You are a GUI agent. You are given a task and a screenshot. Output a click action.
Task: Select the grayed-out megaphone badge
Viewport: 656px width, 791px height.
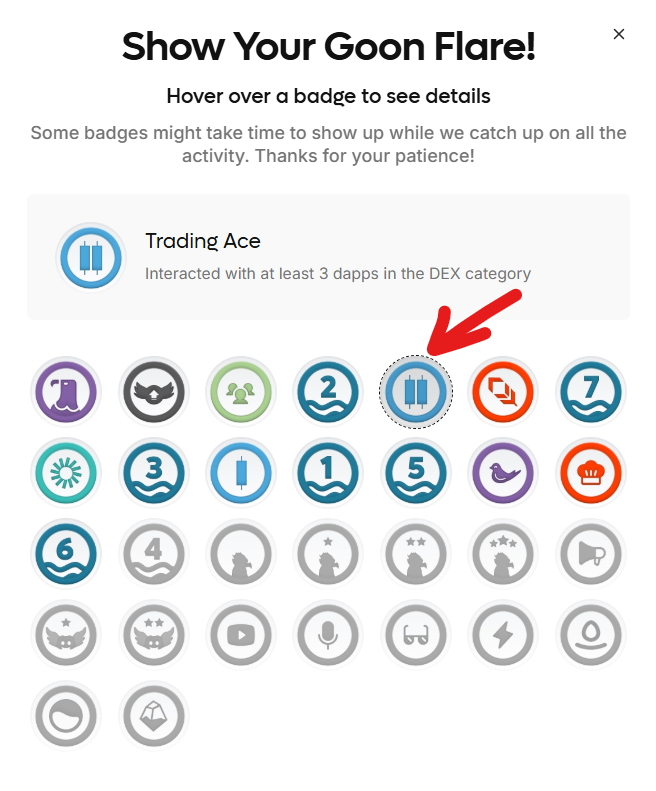(591, 553)
